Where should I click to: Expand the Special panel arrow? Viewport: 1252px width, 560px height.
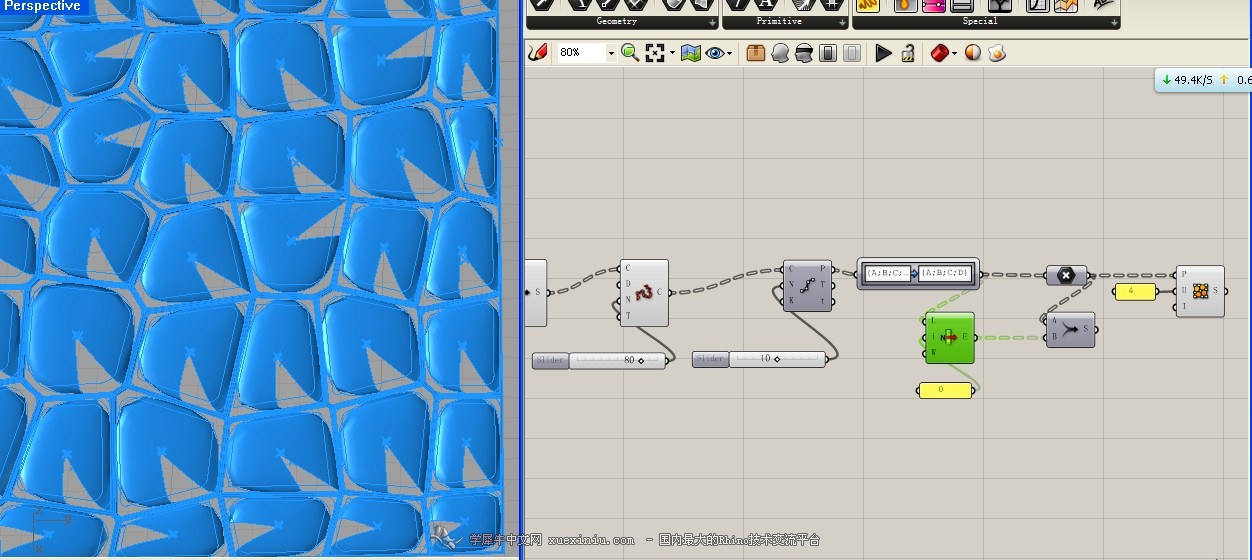[x=1114, y=22]
